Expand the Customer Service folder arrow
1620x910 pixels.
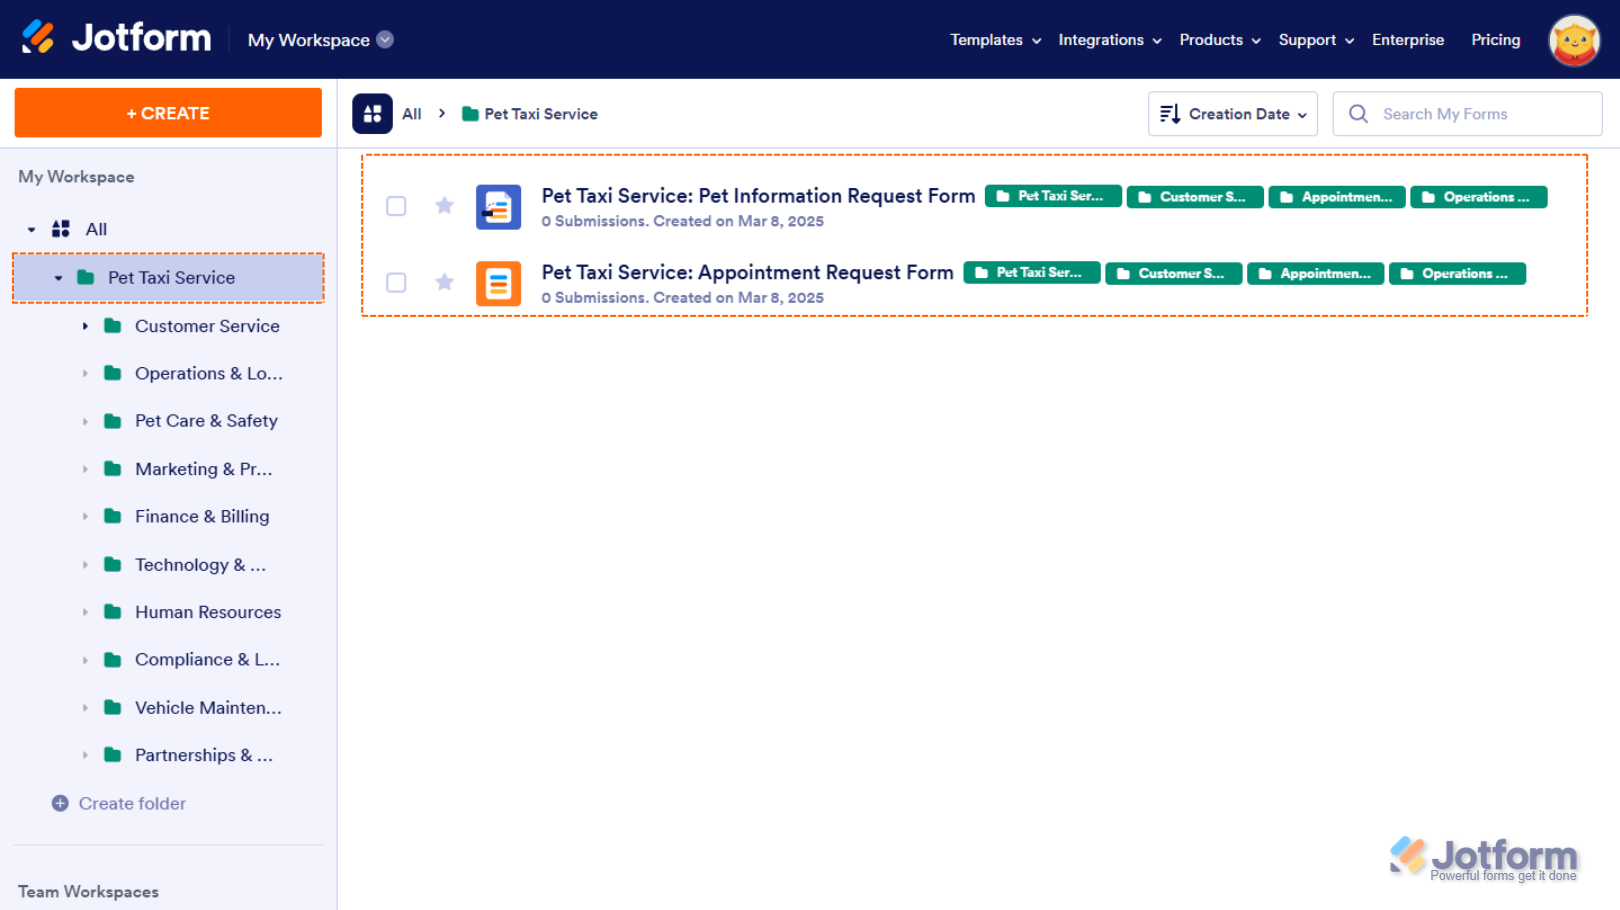click(x=85, y=326)
